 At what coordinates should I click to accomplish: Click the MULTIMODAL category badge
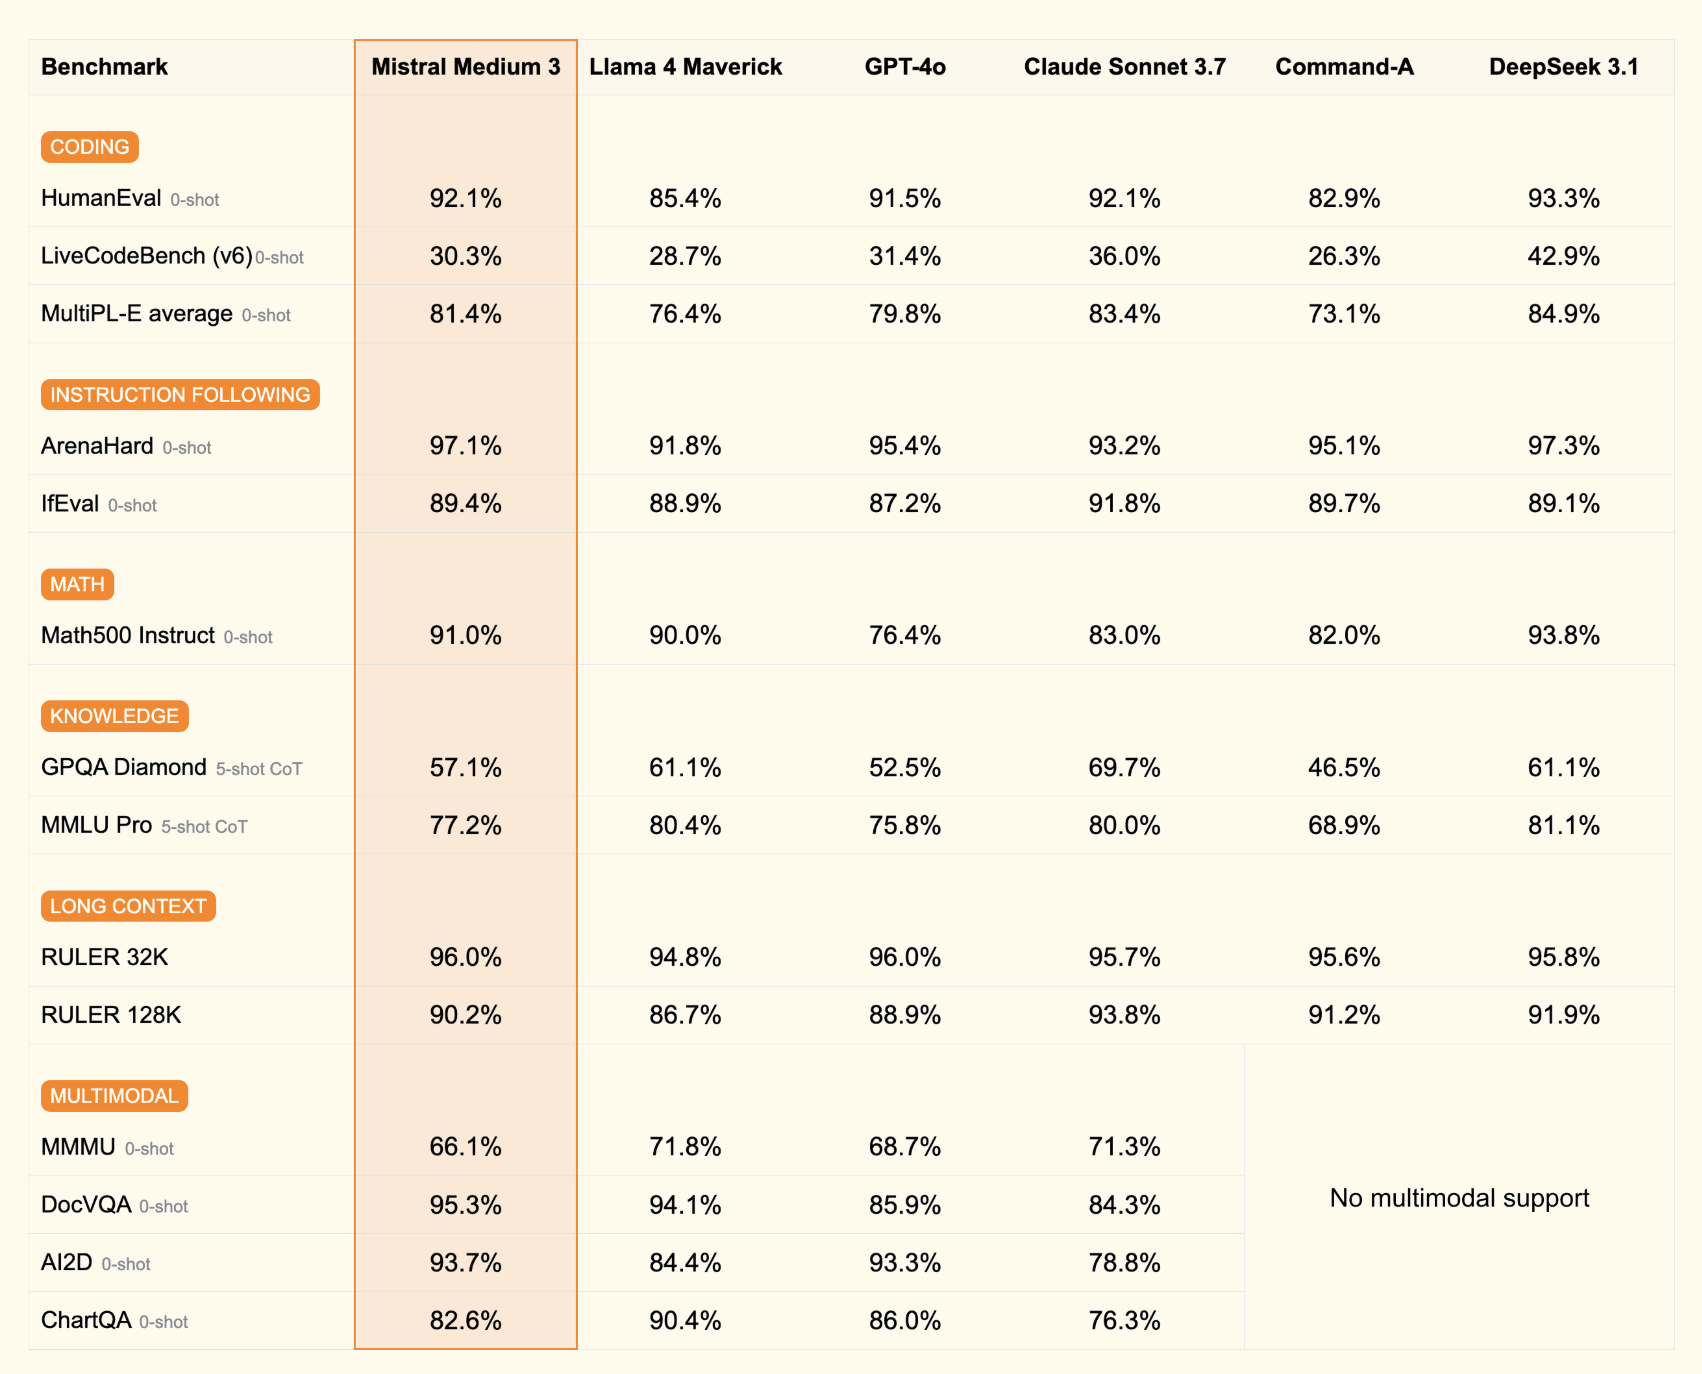114,1096
